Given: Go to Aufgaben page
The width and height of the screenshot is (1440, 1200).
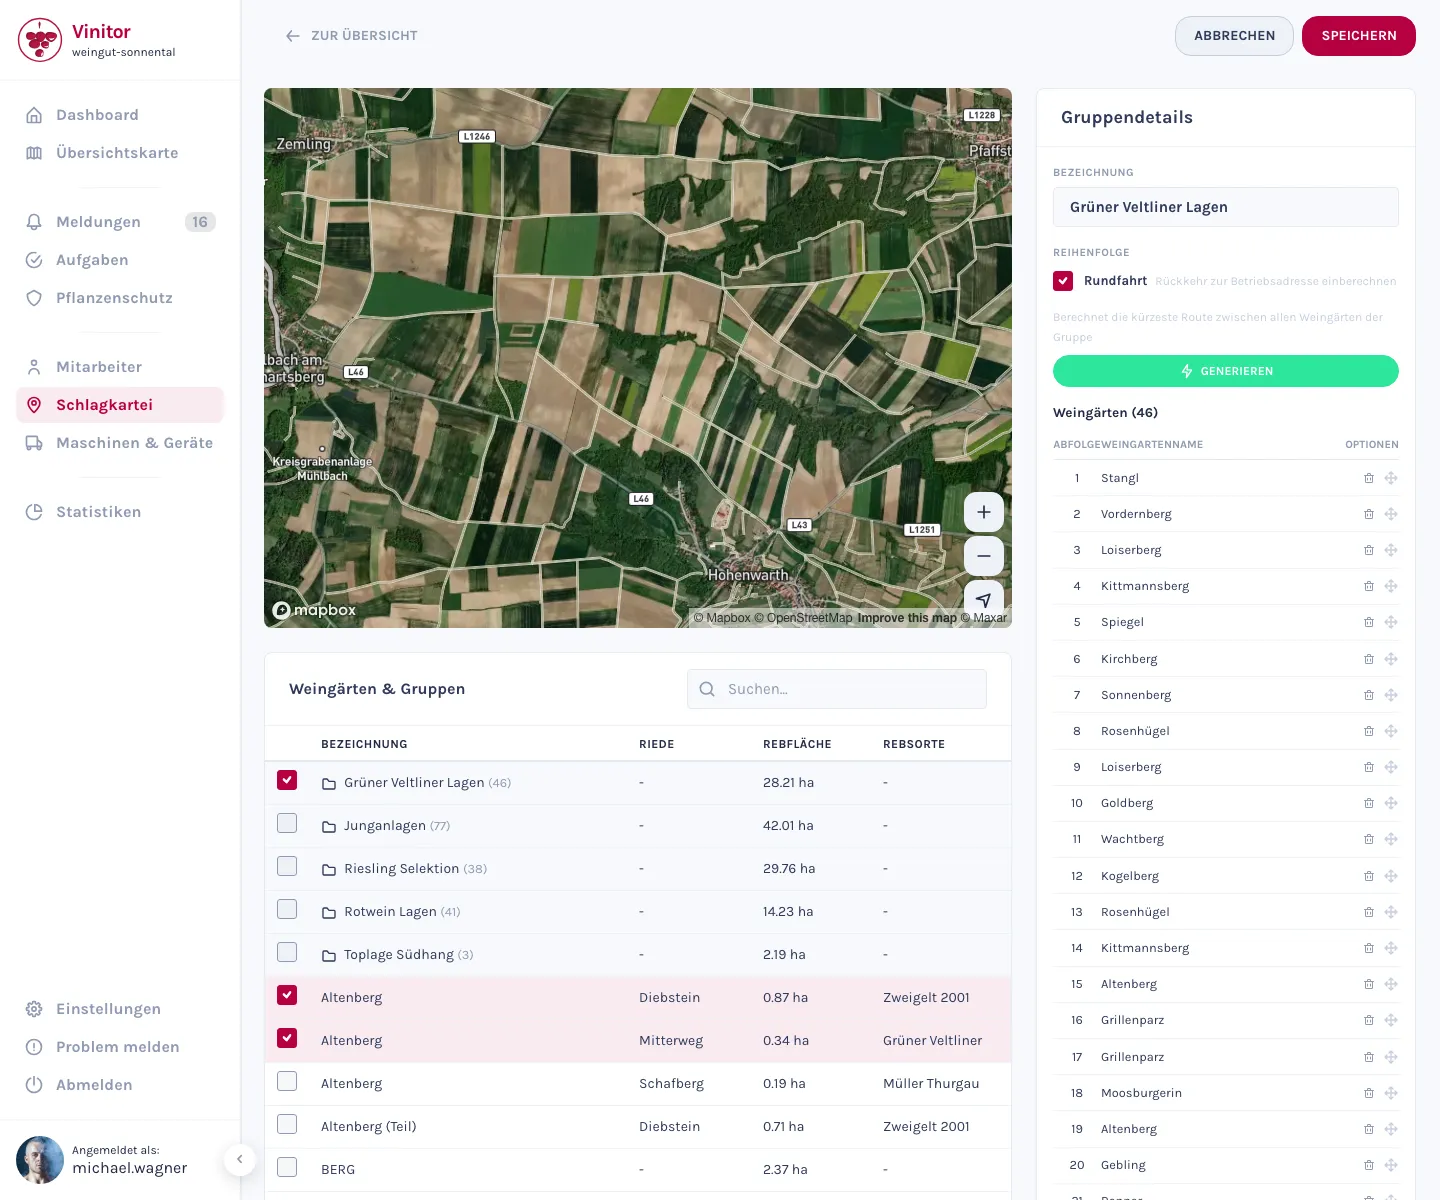Looking at the screenshot, I should click(x=120, y=260).
